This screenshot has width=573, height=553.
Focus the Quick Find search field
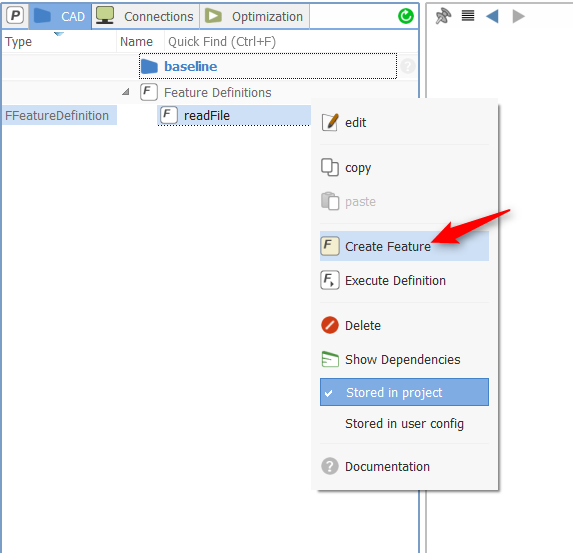pyautogui.click(x=291, y=42)
